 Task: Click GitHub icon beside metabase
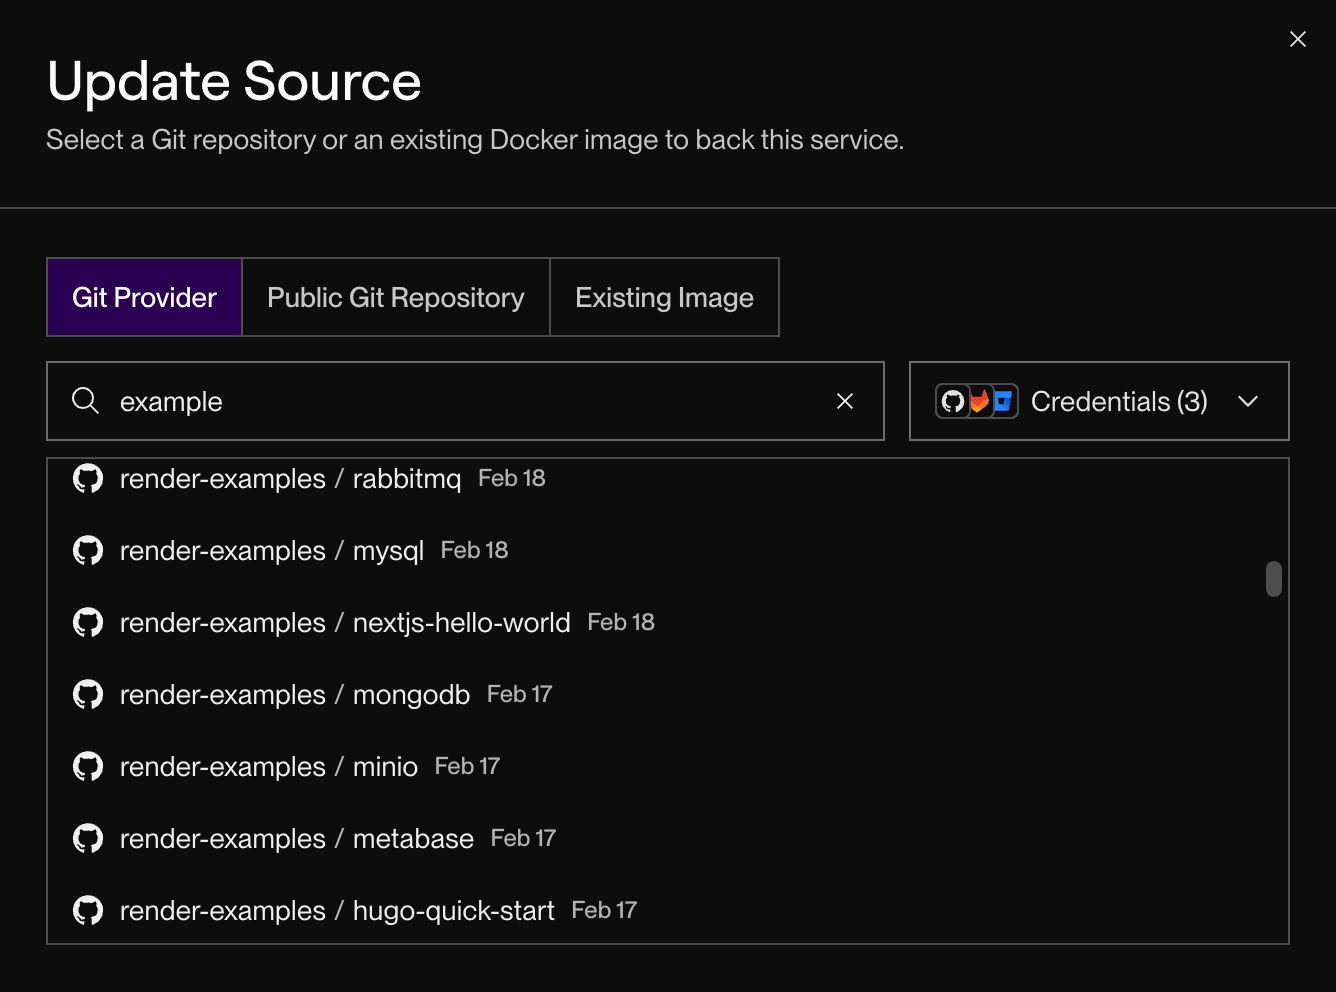tap(88, 839)
